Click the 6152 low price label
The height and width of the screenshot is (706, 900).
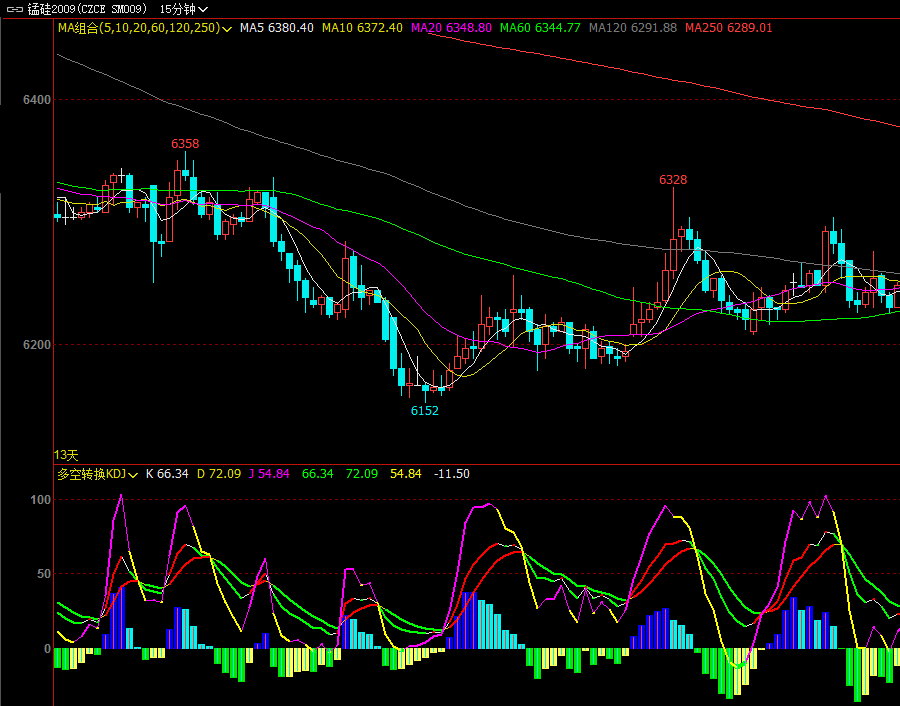point(425,410)
